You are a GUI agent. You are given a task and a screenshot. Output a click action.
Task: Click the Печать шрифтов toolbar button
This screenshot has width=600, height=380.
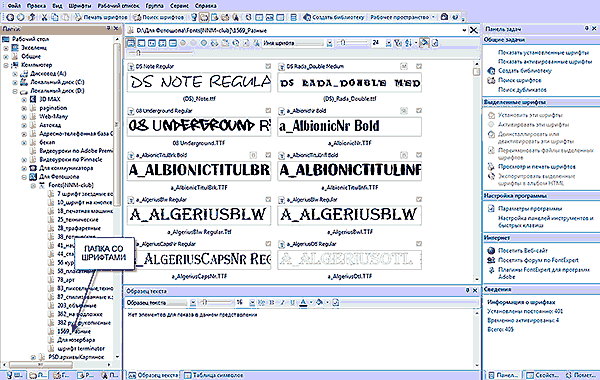[101, 17]
